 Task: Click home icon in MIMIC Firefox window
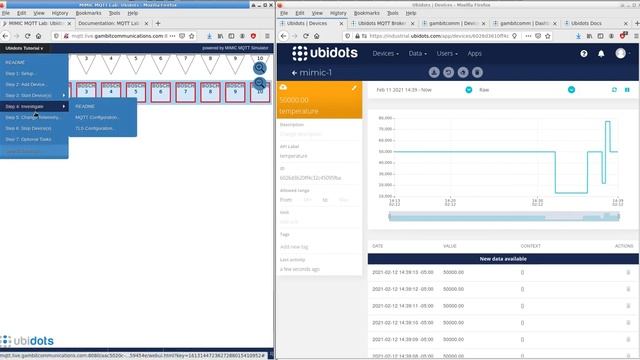coord(38,36)
